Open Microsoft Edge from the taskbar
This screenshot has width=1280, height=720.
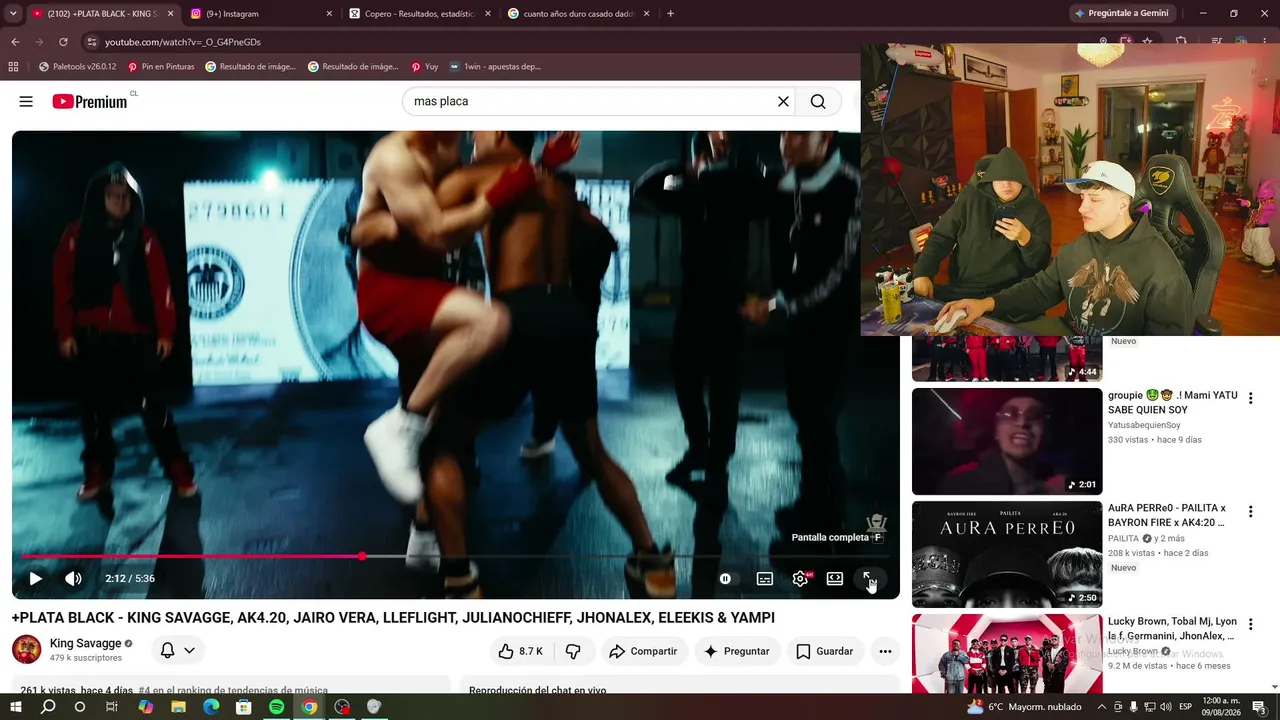pos(211,707)
